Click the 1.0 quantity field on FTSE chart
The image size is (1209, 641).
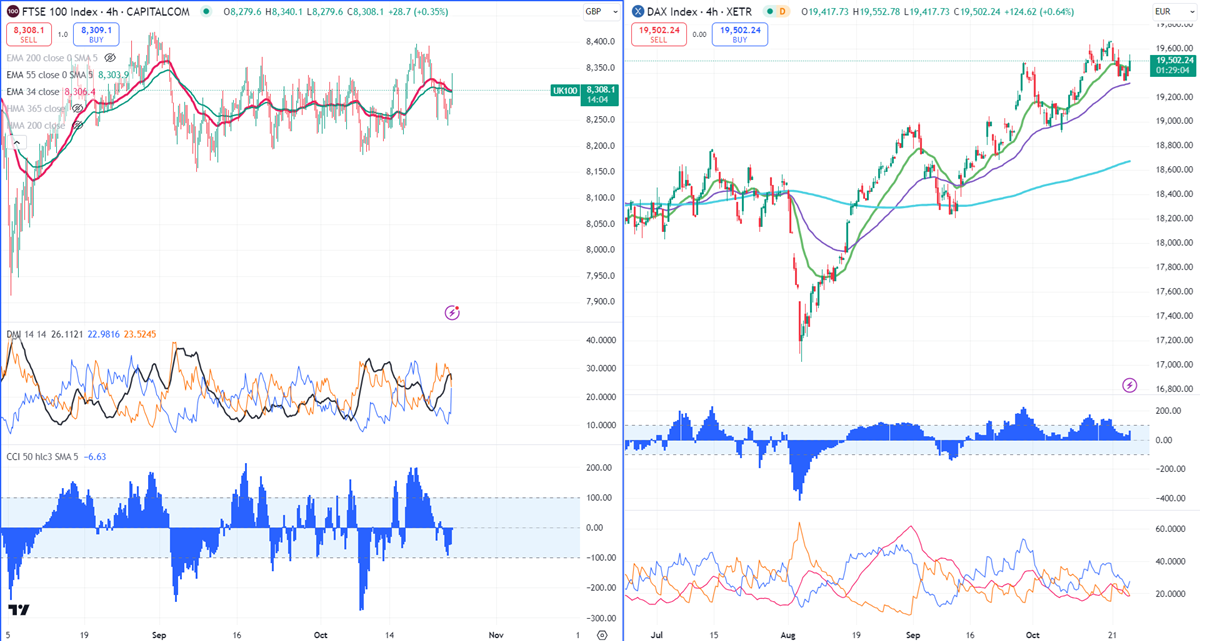tap(63, 35)
